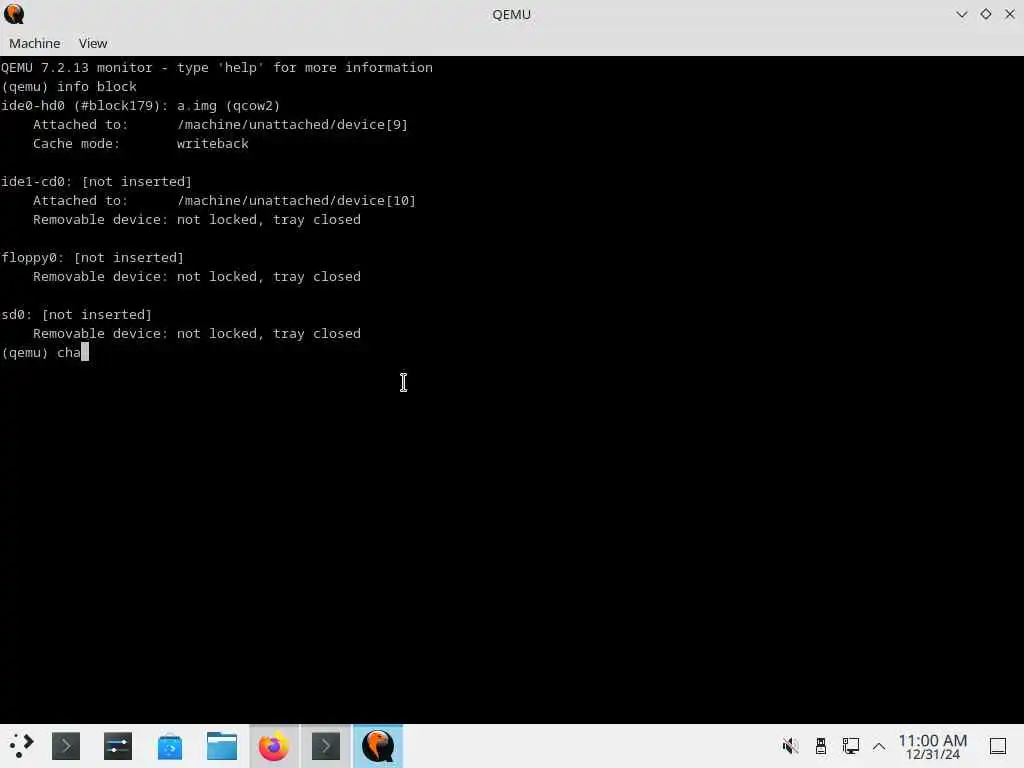1024x768 pixels.
Task: Select the QEMU task in taskbar
Action: point(378,746)
